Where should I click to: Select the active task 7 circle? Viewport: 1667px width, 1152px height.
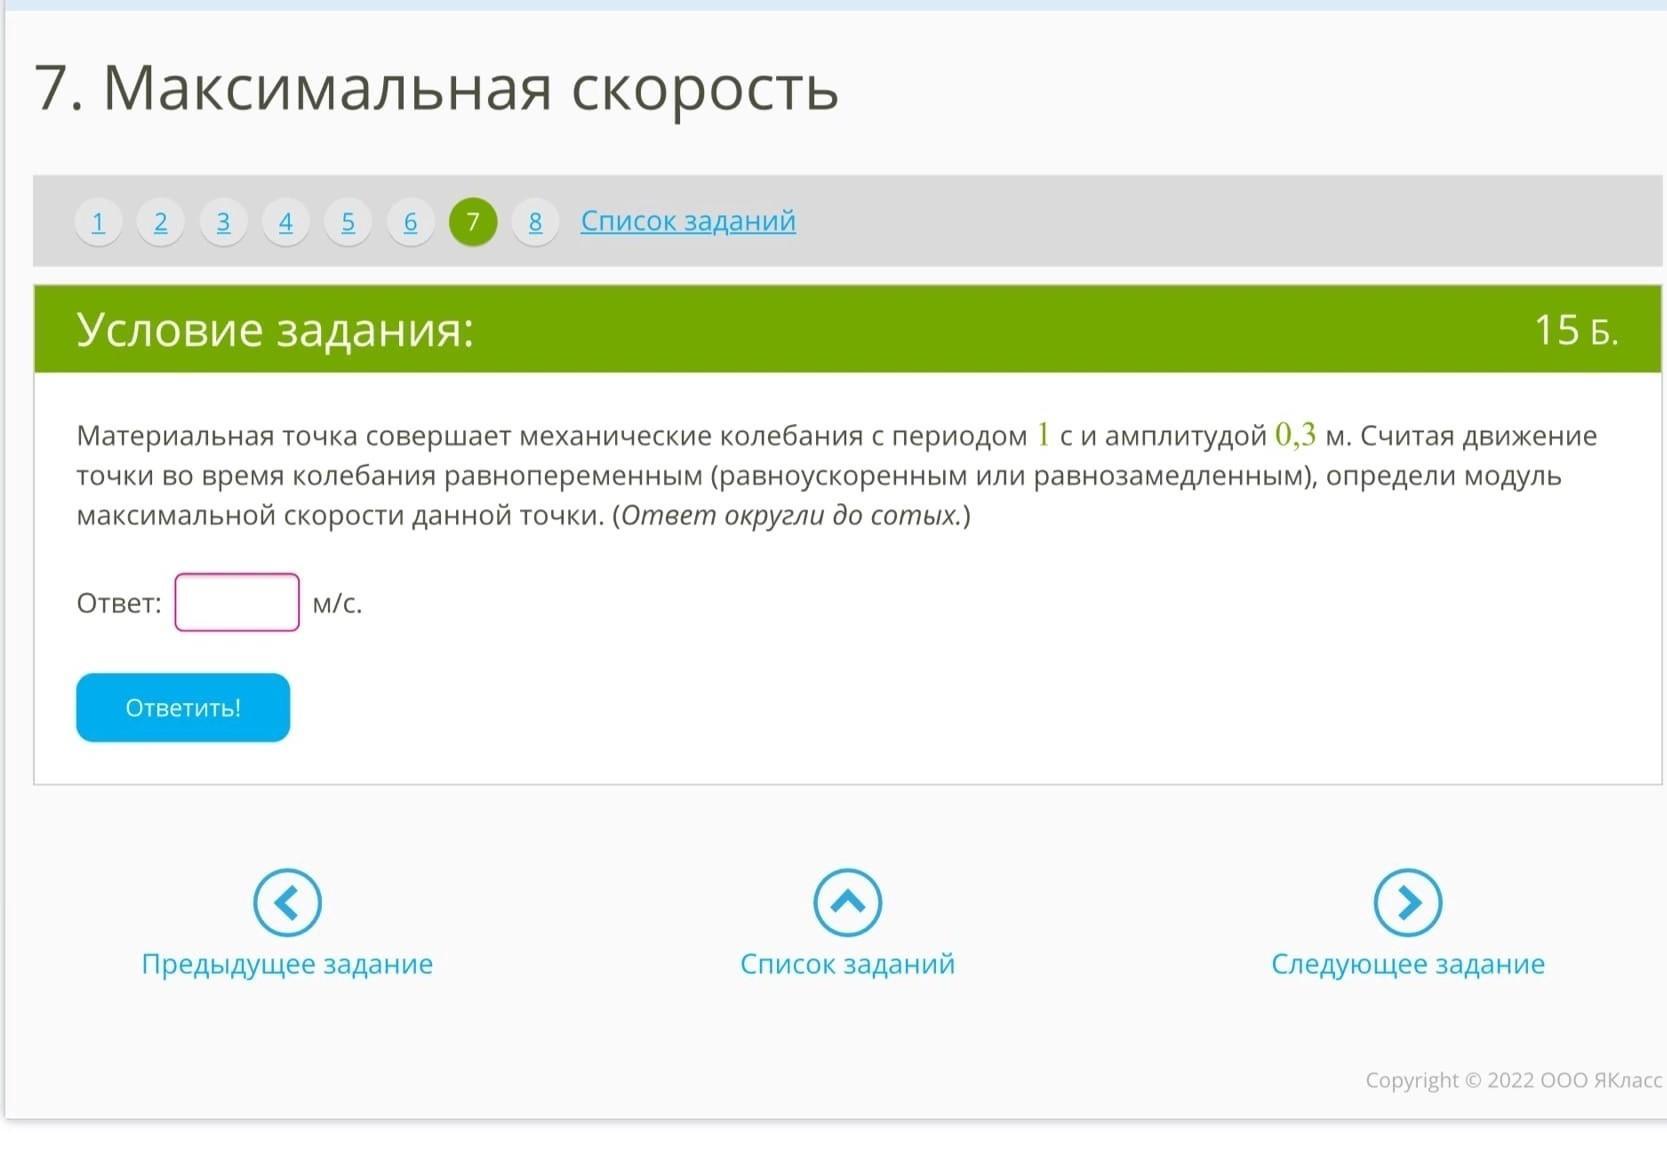[473, 222]
